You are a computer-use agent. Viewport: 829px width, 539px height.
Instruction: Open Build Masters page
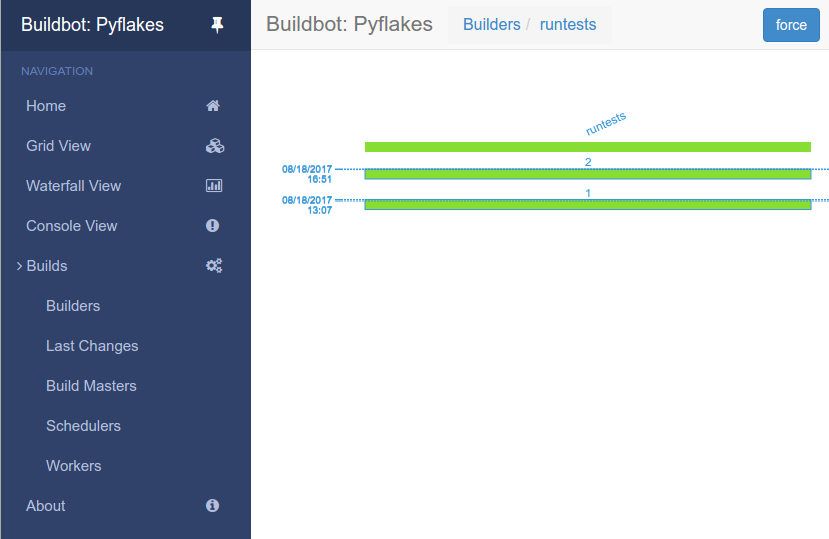click(91, 386)
